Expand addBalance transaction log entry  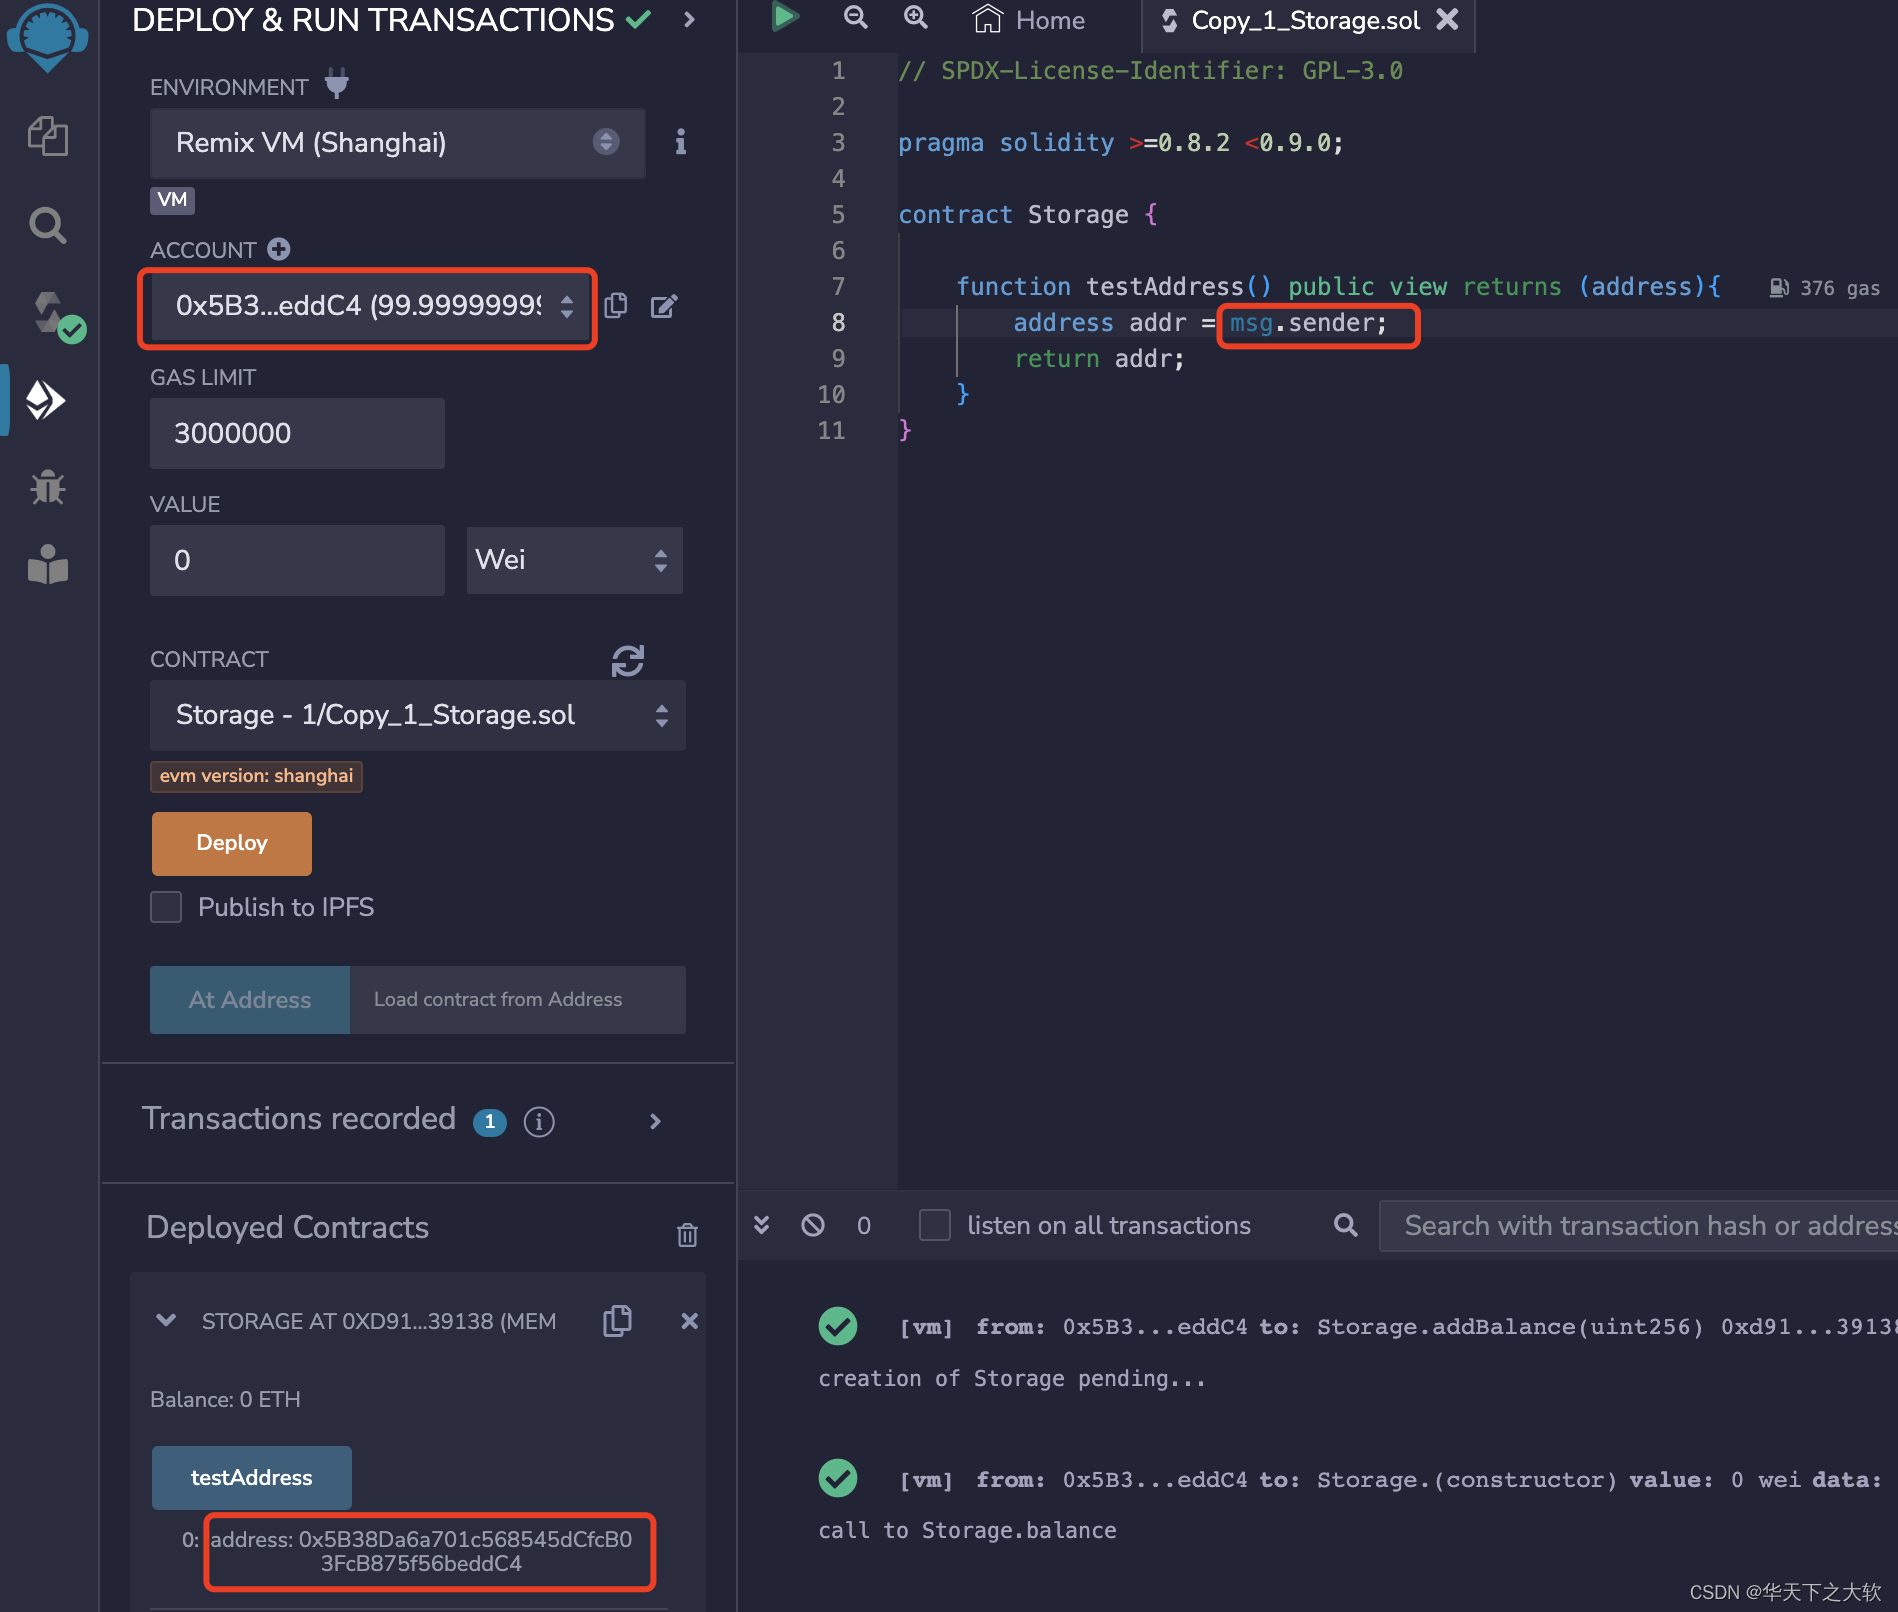[1358, 1327]
